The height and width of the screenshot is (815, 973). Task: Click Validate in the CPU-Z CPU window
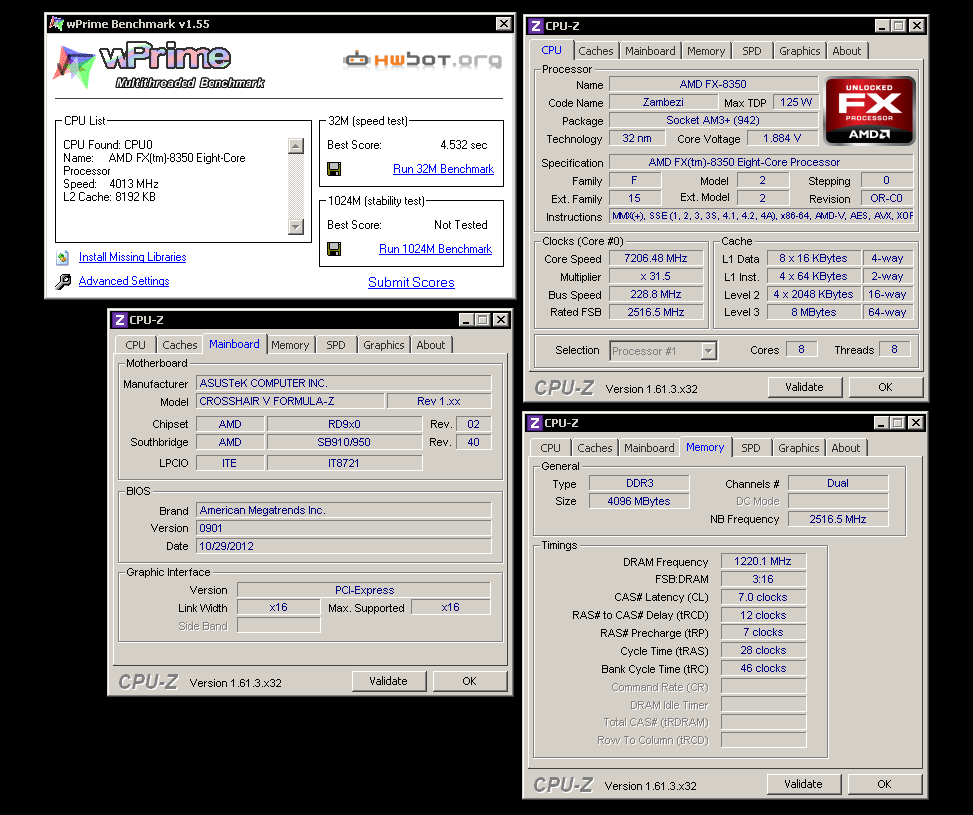pyautogui.click(x=805, y=387)
